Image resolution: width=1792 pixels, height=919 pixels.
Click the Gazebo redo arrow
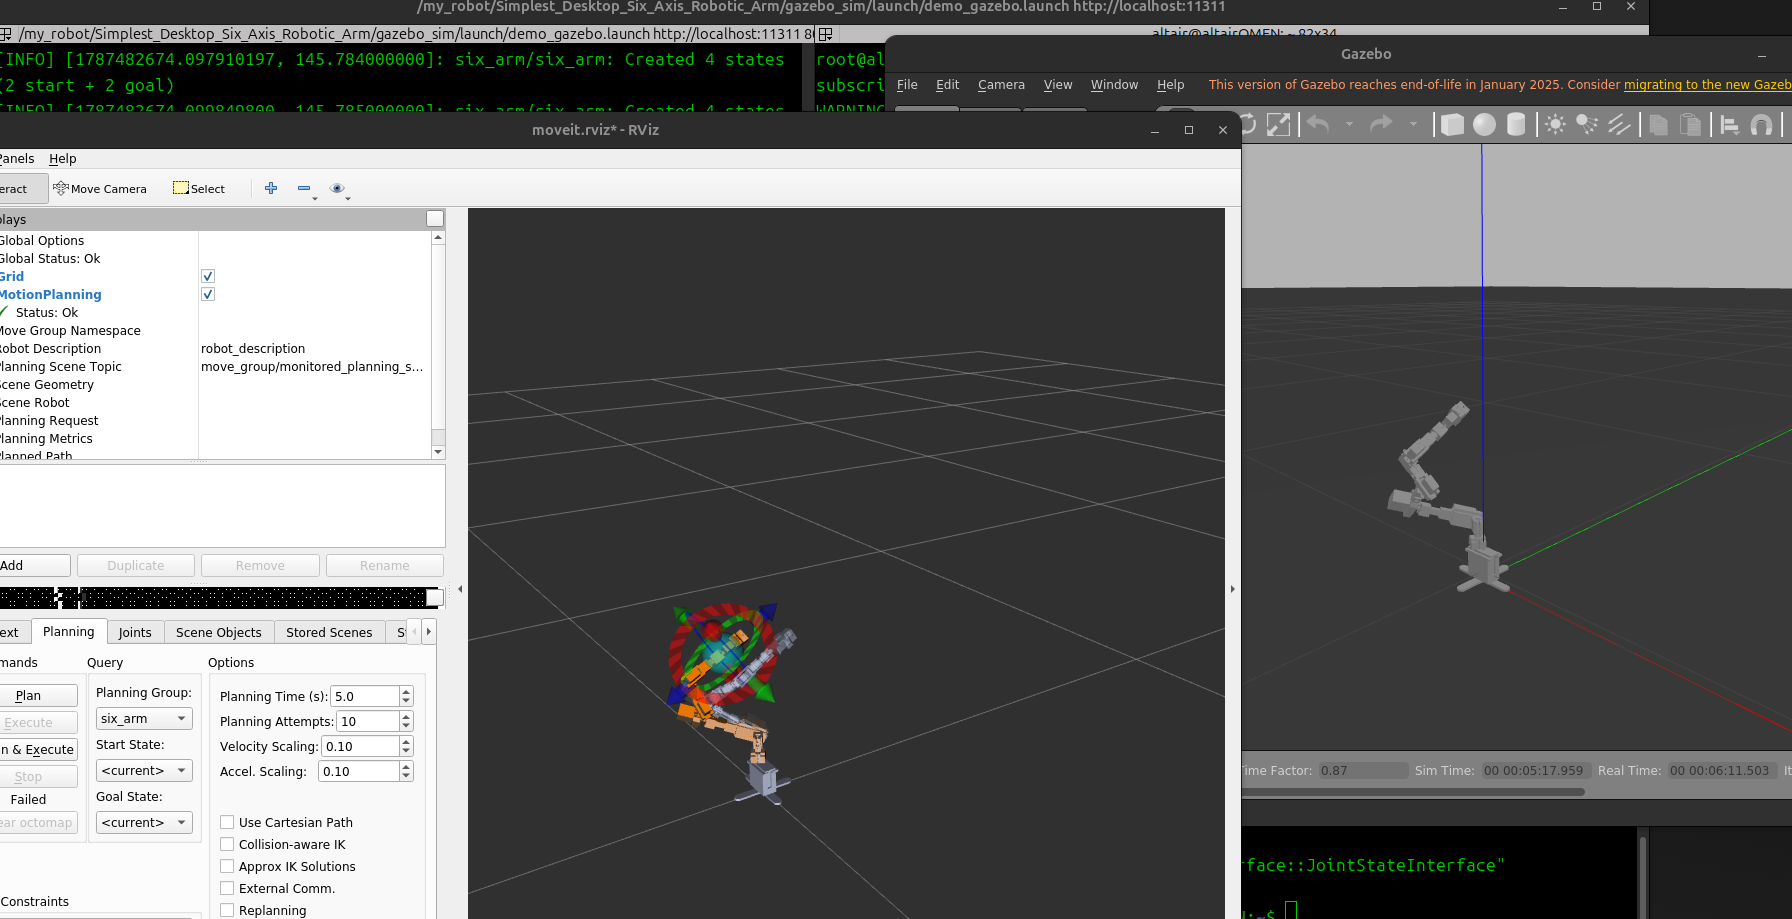1381,124
